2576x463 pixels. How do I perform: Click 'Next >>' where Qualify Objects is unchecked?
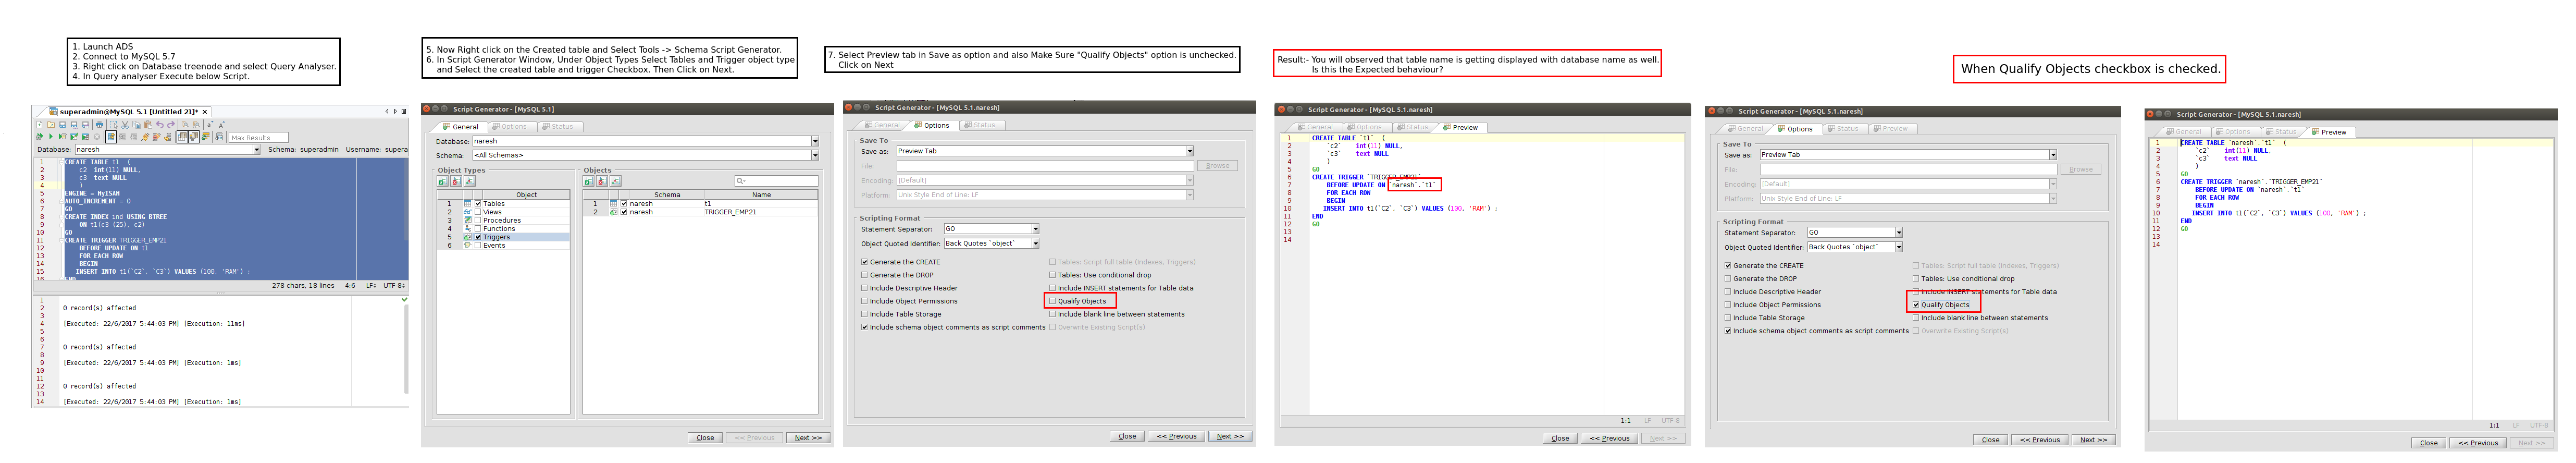click(x=1230, y=436)
